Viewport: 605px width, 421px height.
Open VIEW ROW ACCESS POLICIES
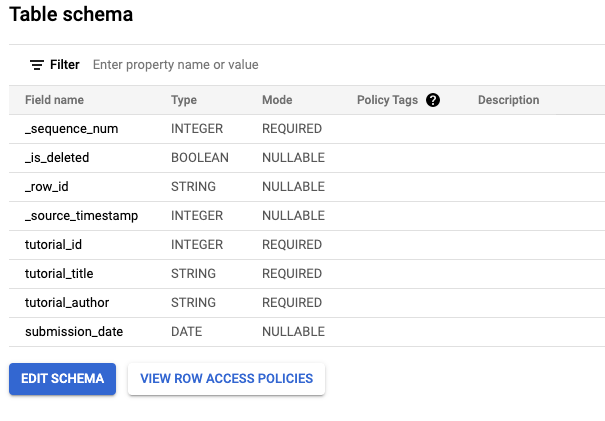[226, 379]
